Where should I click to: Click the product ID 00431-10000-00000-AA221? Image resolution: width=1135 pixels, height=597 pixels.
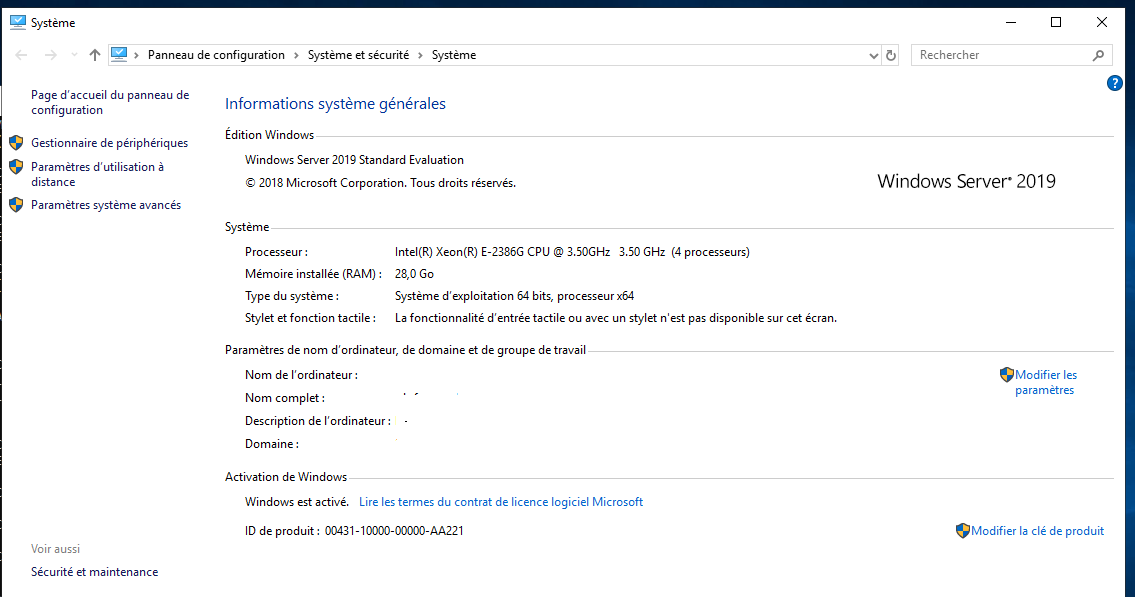[394, 530]
